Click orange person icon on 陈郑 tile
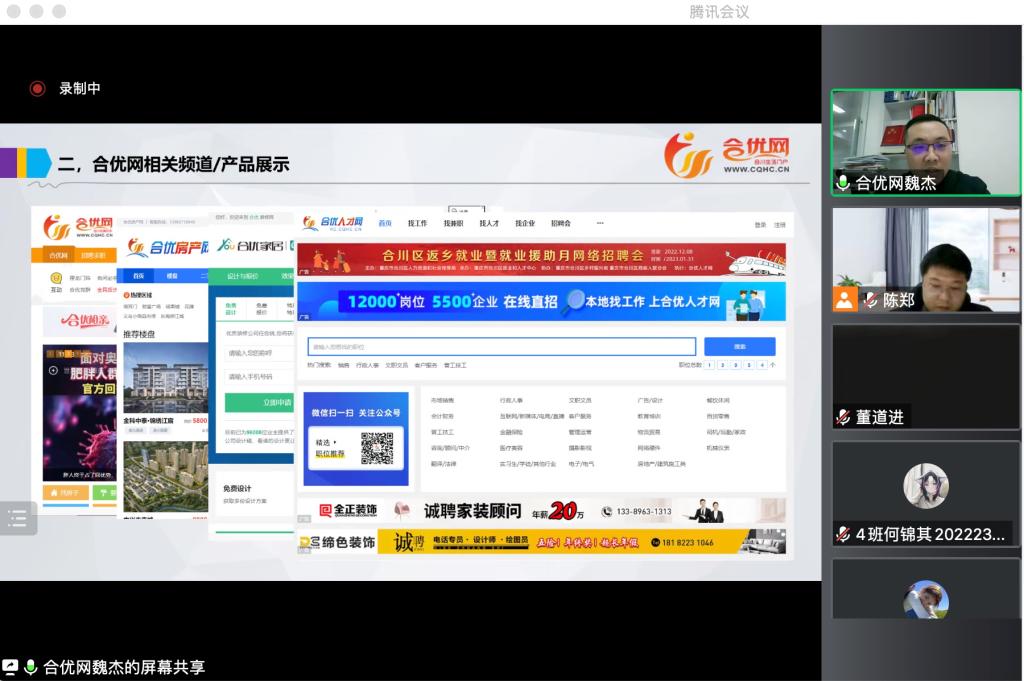This screenshot has height=681, width=1024. (844, 300)
